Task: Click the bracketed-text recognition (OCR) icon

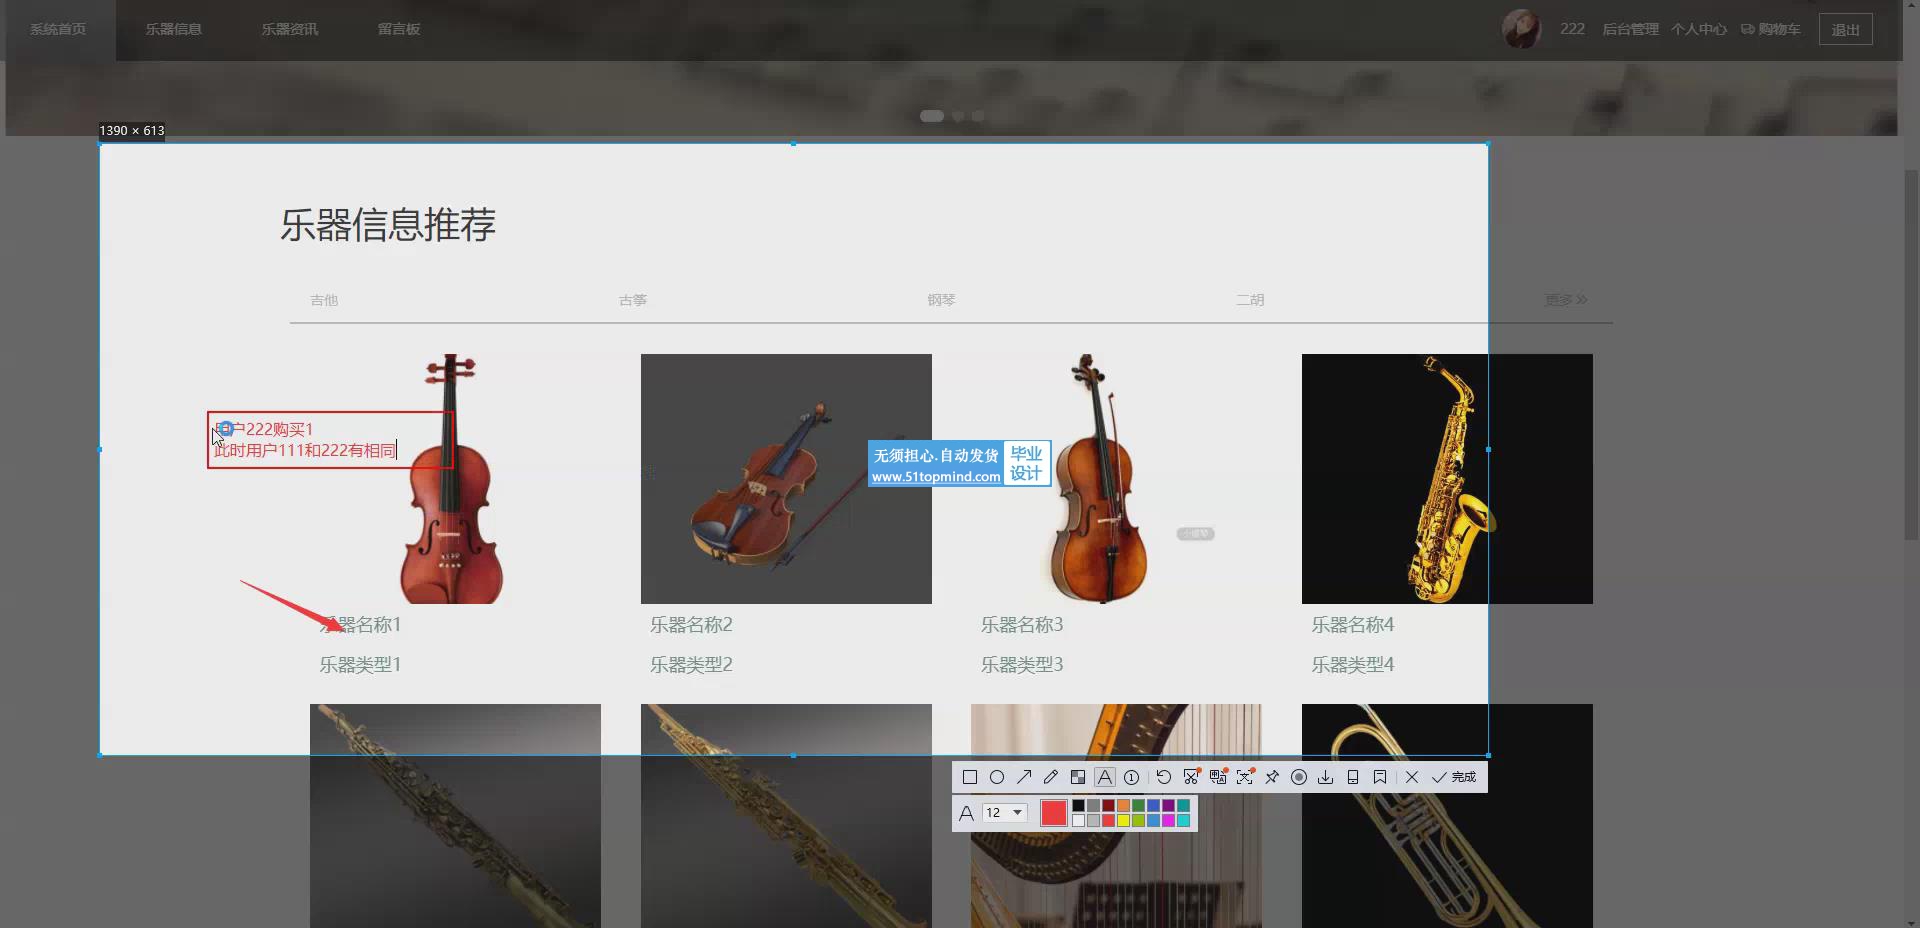Action: click(x=1245, y=777)
